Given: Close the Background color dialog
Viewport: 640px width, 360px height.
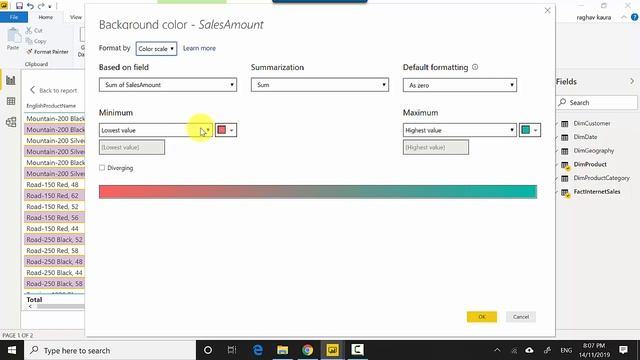Looking at the screenshot, I should 547,11.
